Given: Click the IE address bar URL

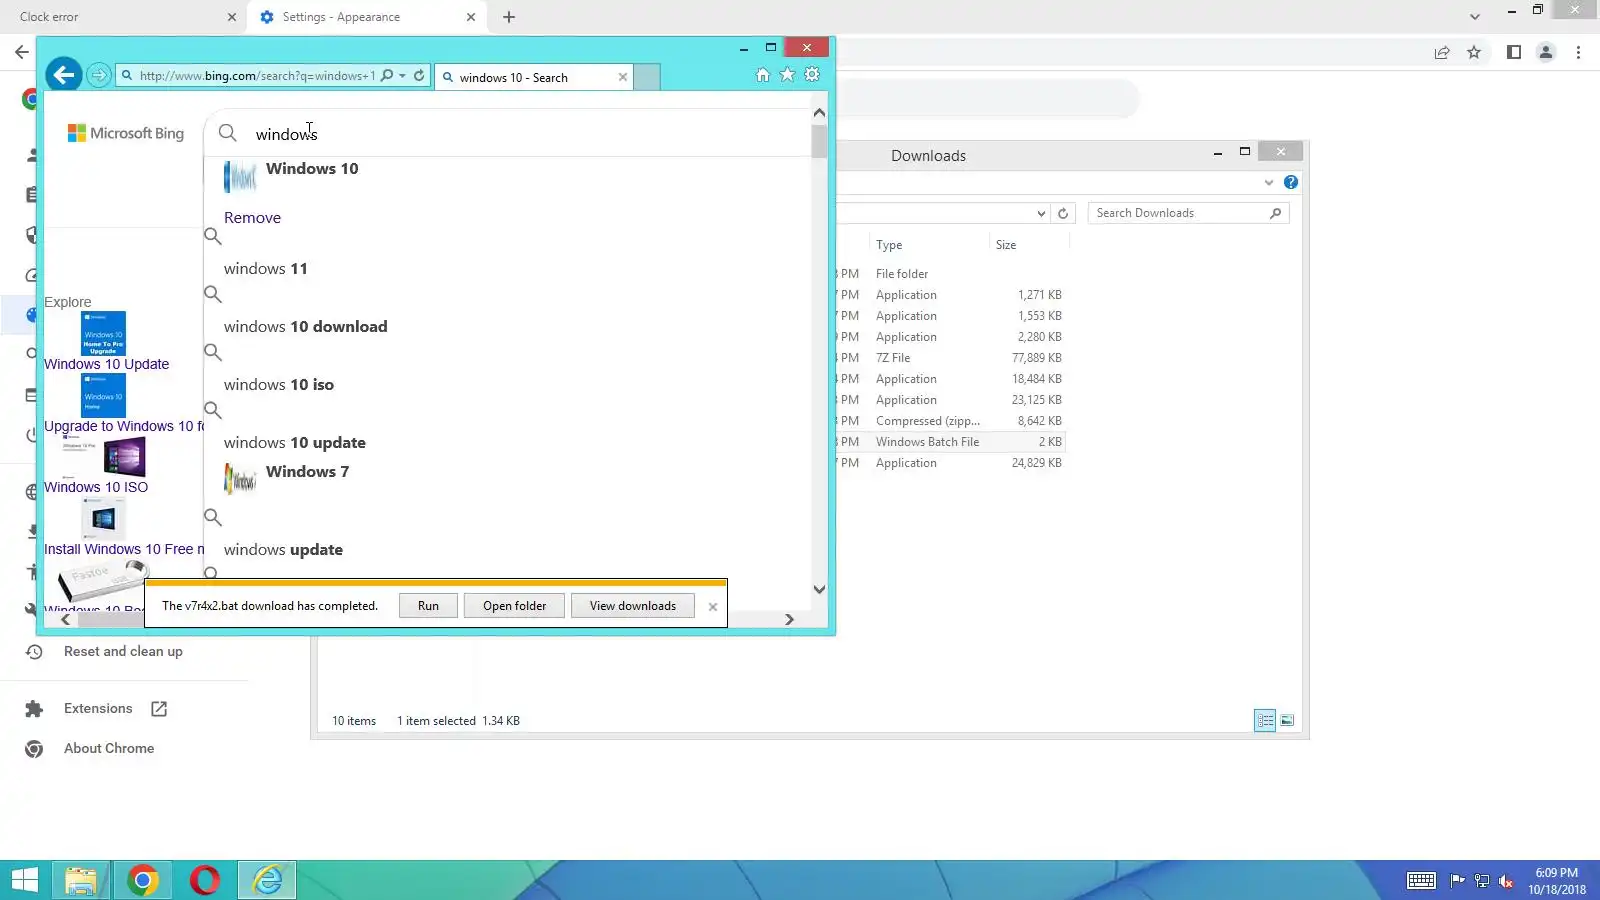Looking at the screenshot, I should coord(257,76).
